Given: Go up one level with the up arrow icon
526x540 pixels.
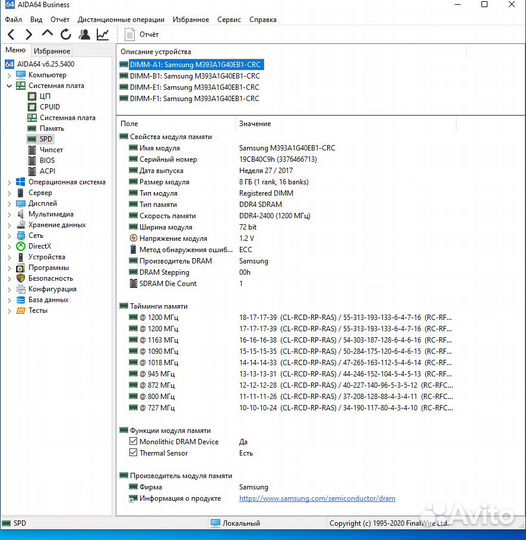Looking at the screenshot, I should [x=47, y=34].
